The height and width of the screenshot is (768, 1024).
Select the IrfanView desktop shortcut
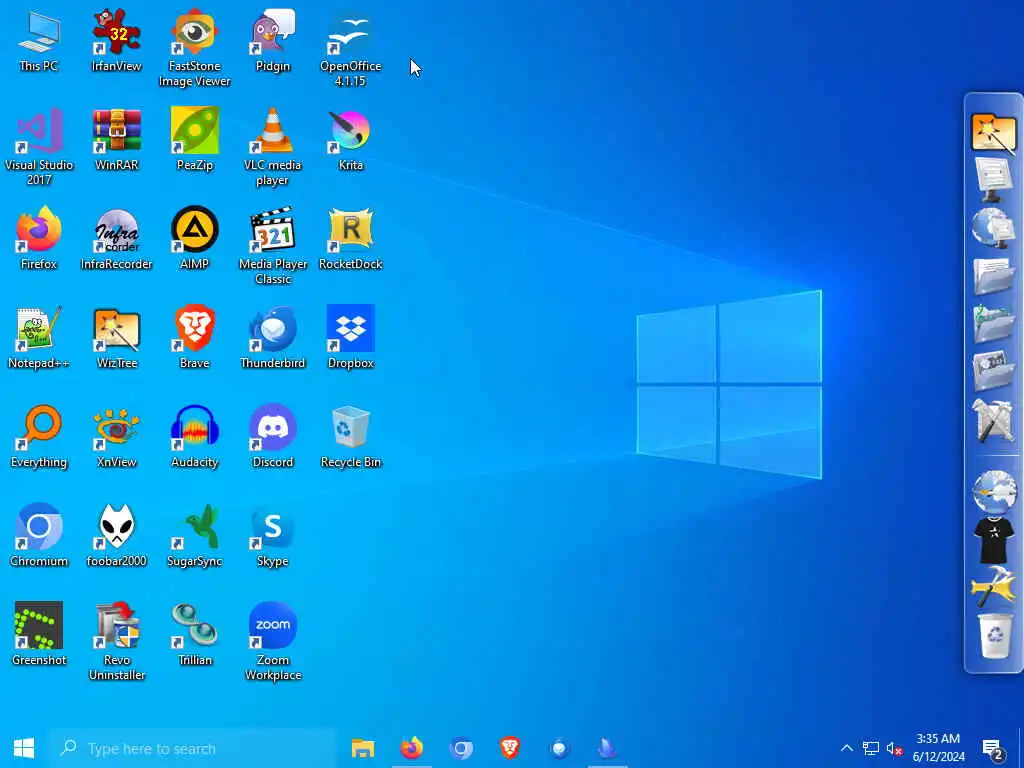pos(116,40)
